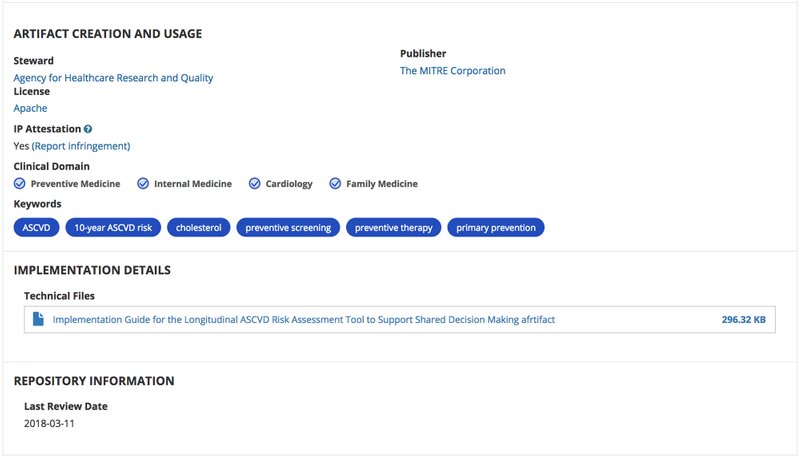Image resolution: width=800 pixels, height=456 pixels.
Task: Click the 296.32 KB file size link
Action: [x=743, y=320]
